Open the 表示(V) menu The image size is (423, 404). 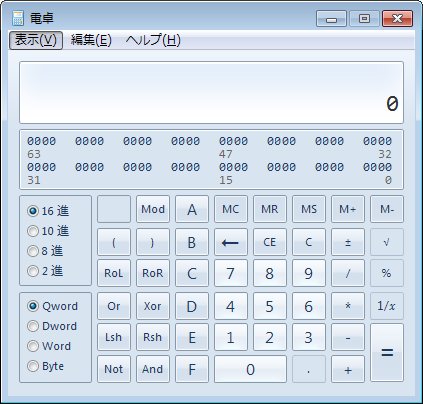tap(36, 40)
